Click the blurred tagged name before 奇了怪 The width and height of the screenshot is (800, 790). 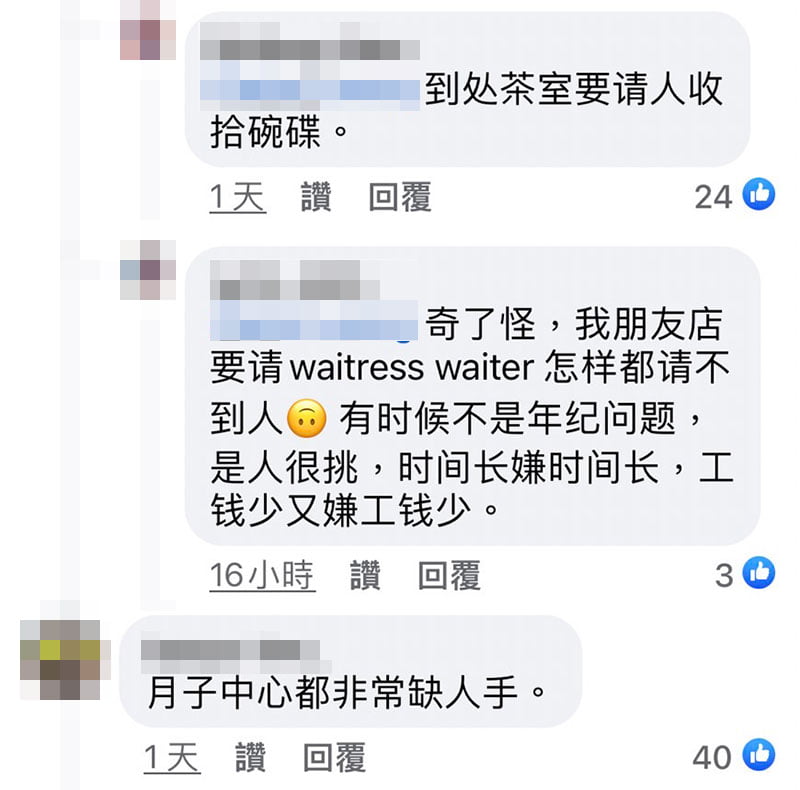(x=314, y=322)
